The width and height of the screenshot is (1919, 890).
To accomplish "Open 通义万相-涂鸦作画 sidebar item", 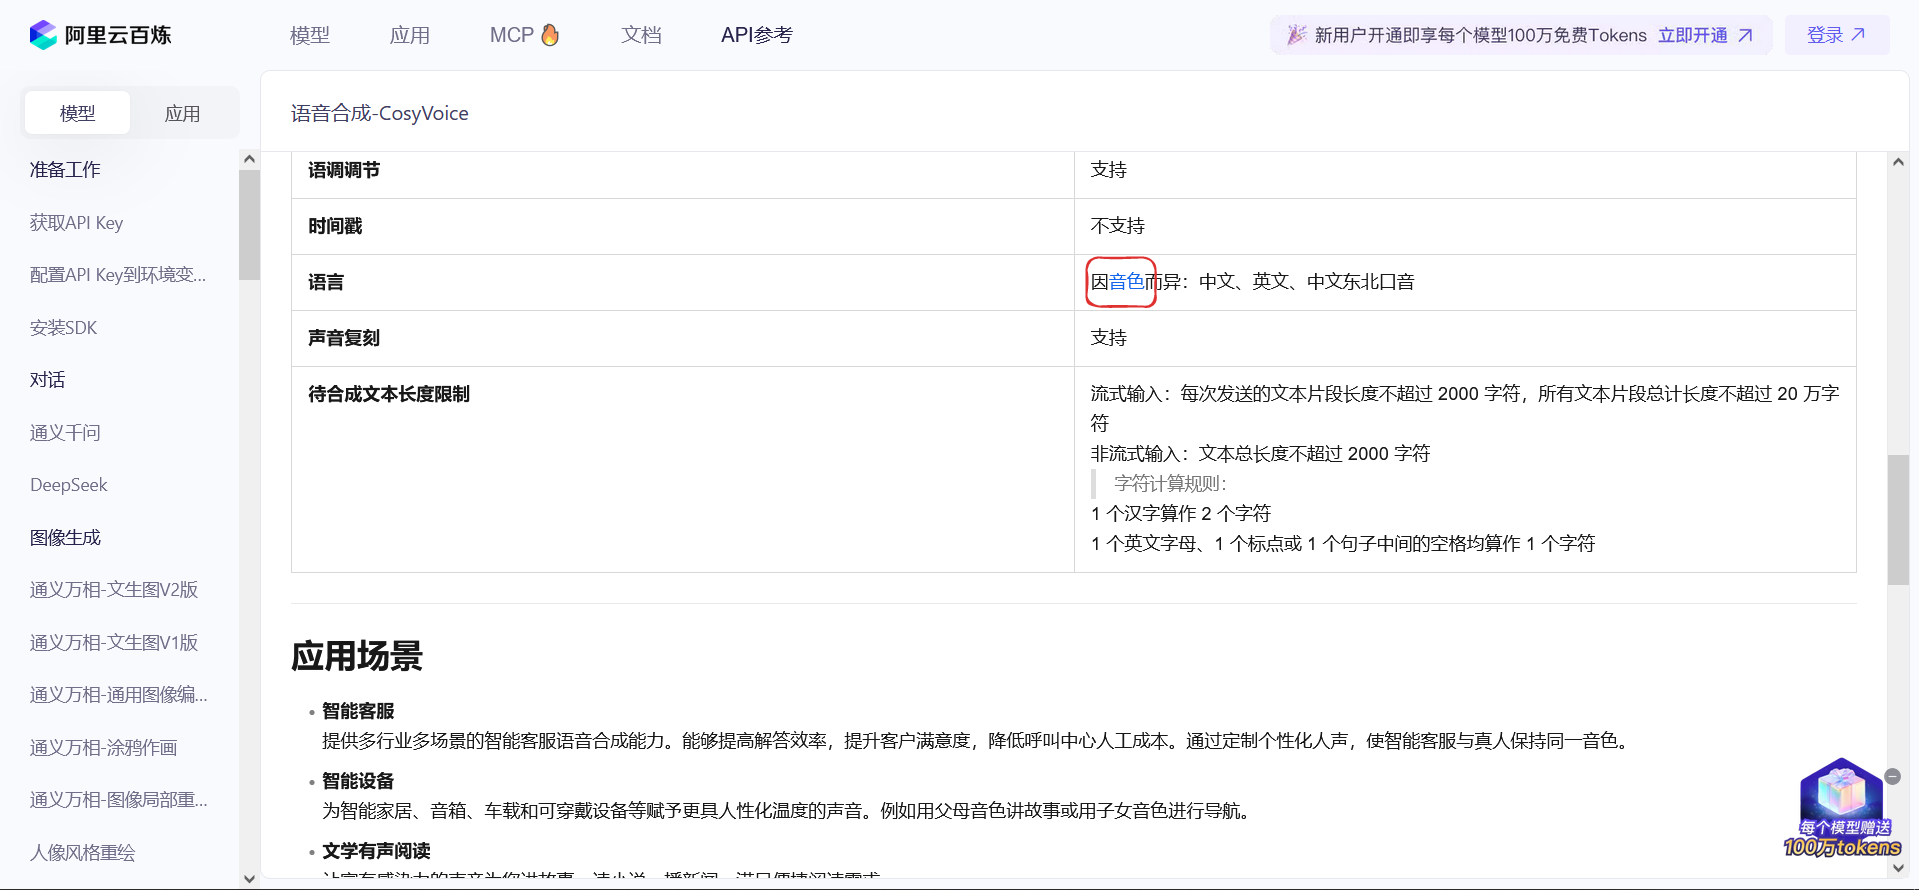I will pyautogui.click(x=104, y=748).
